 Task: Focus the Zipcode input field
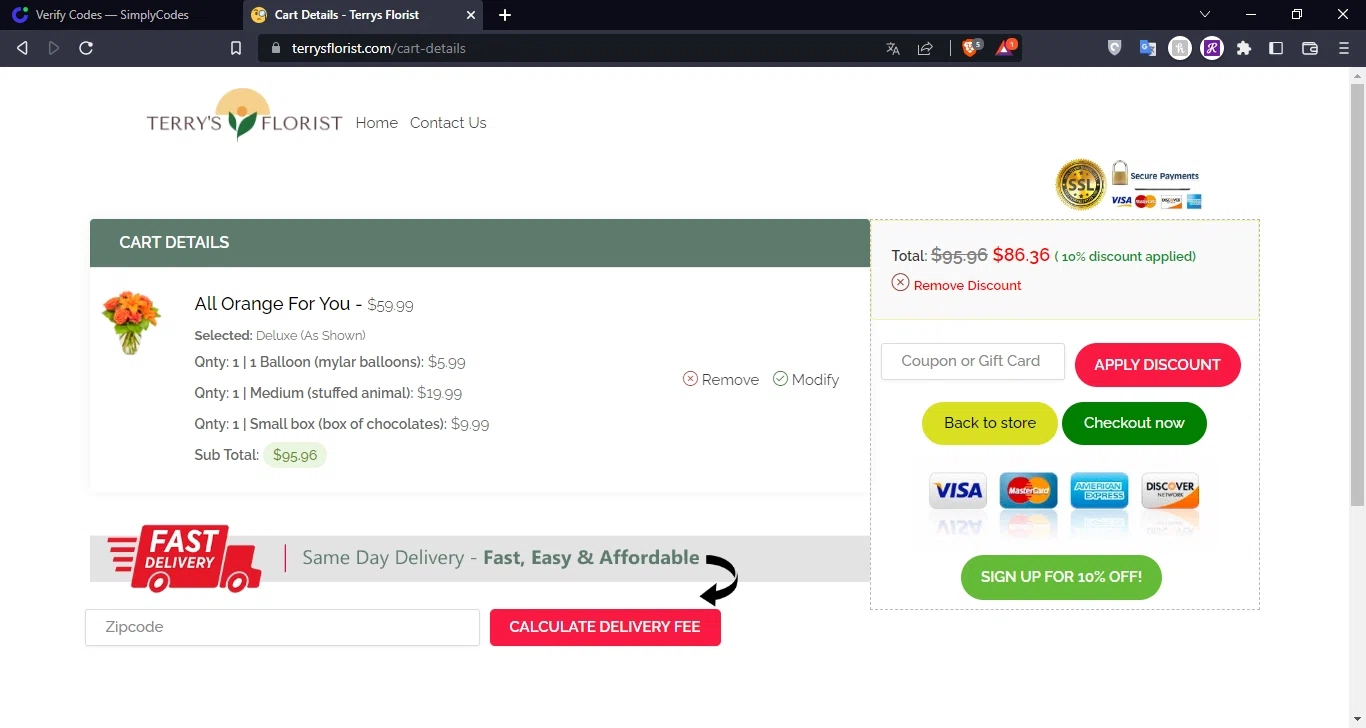tap(283, 627)
